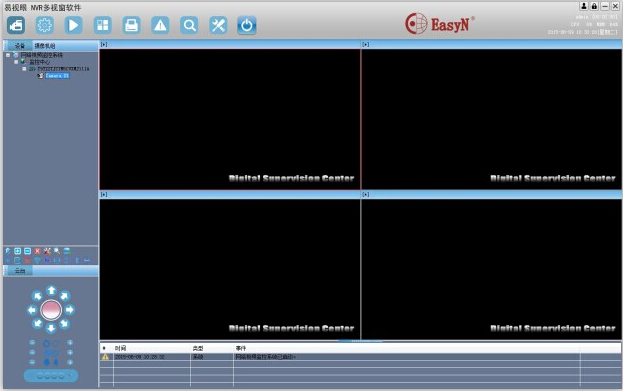
Task: Click the playback play toolbar icon
Action: click(x=74, y=25)
